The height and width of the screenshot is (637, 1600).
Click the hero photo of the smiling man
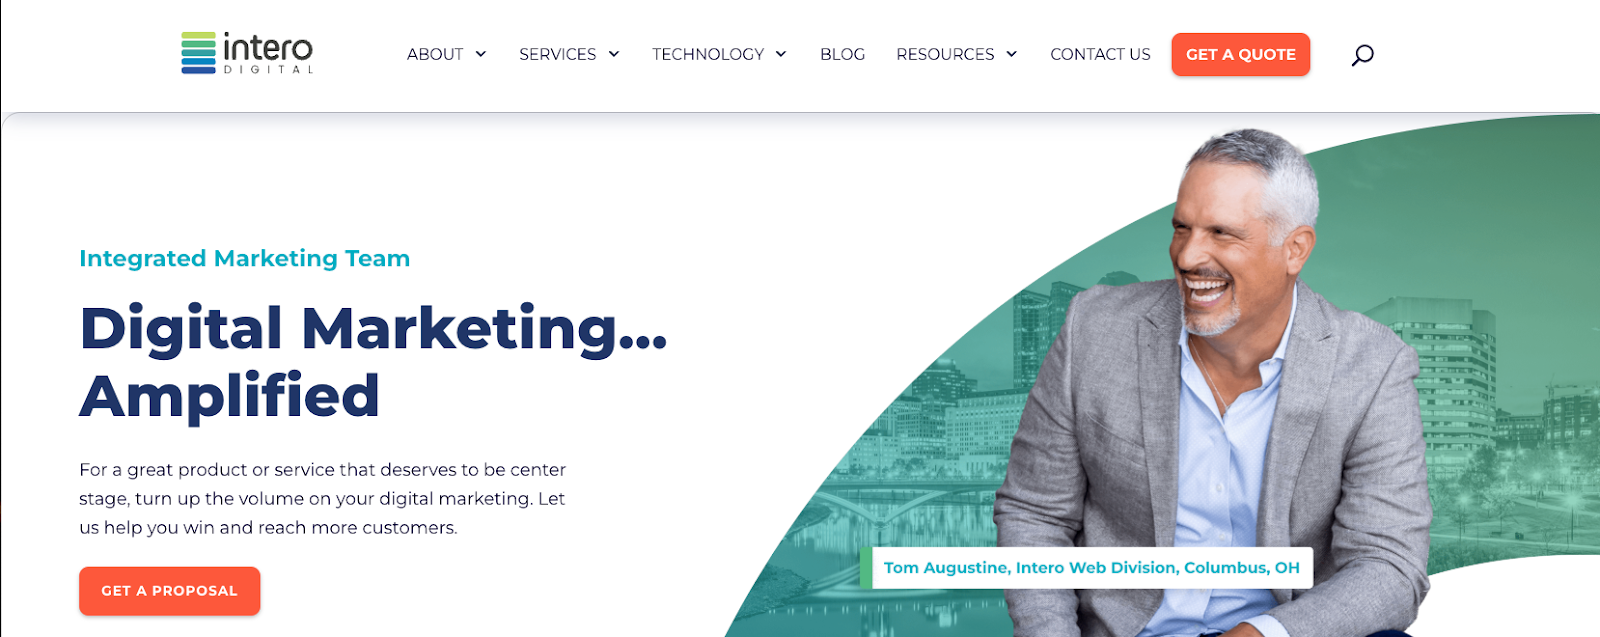pyautogui.click(x=1215, y=380)
